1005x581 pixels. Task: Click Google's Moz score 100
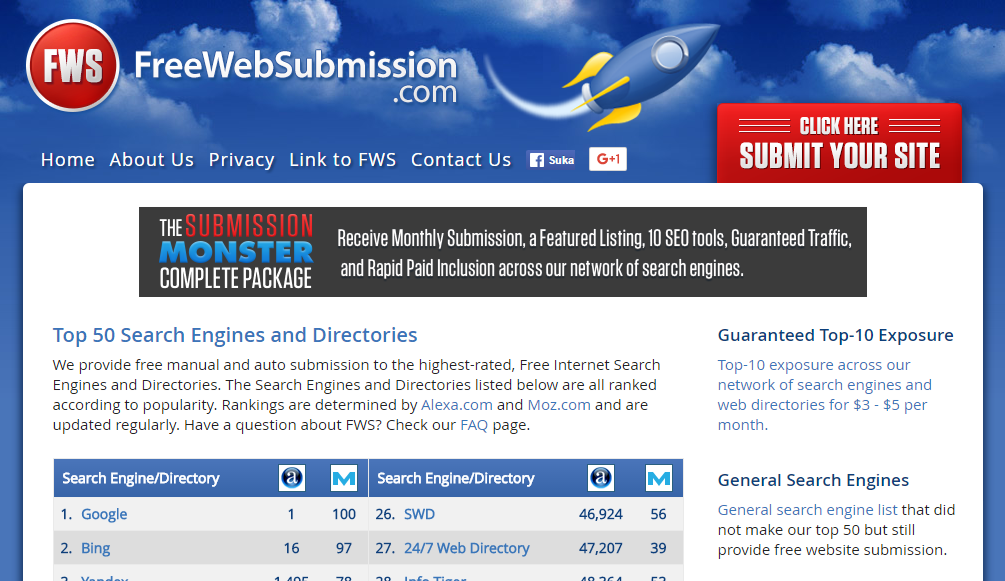pos(344,514)
